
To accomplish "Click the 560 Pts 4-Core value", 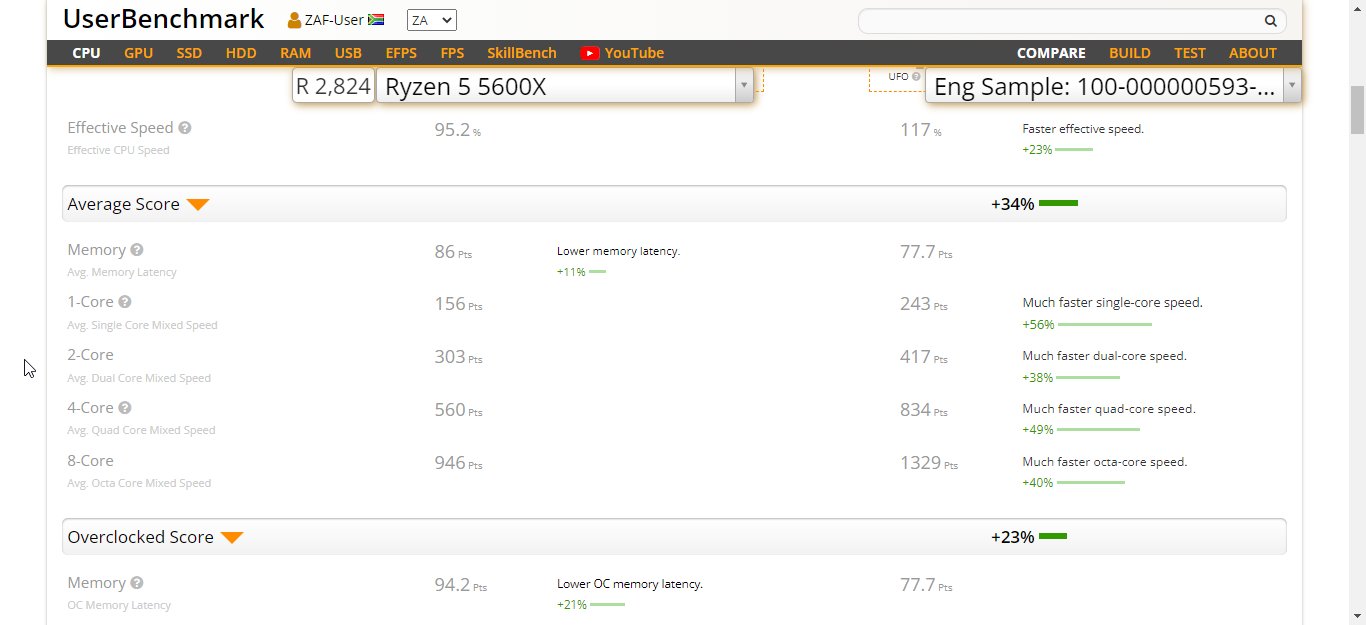I will coord(458,410).
